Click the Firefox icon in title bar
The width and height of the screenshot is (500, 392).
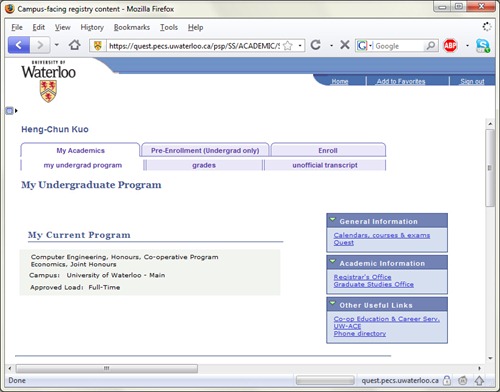pyautogui.click(x=10, y=9)
